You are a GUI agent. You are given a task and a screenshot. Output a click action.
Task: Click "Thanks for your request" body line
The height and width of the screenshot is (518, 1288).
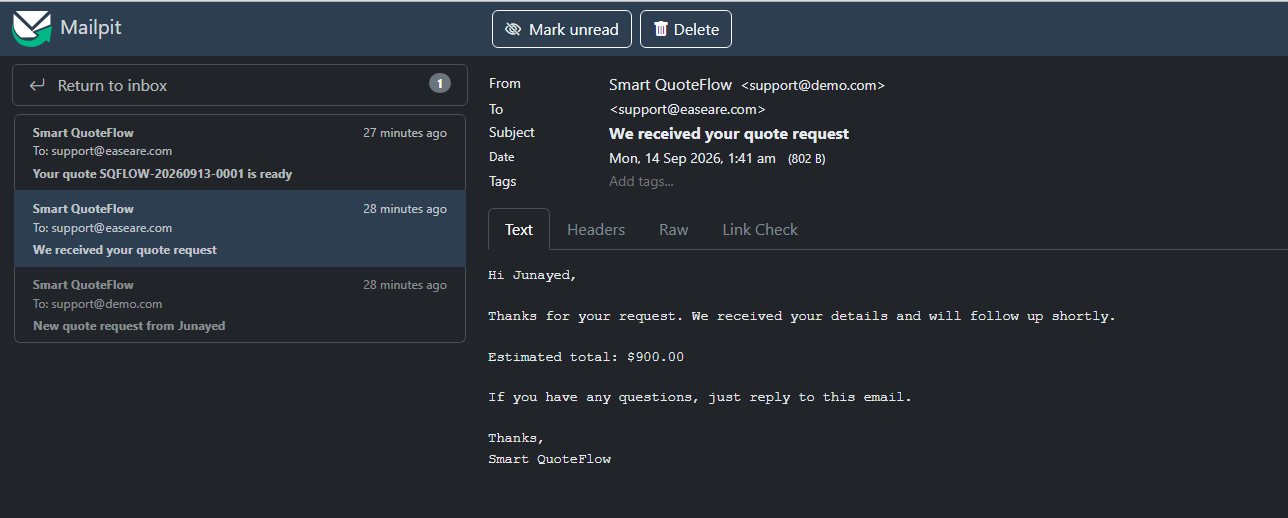click(801, 316)
